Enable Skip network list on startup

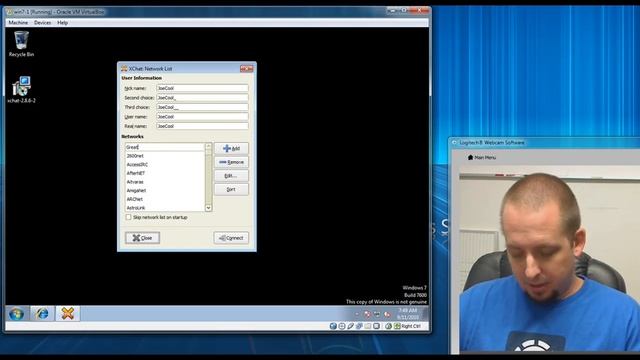(128, 217)
